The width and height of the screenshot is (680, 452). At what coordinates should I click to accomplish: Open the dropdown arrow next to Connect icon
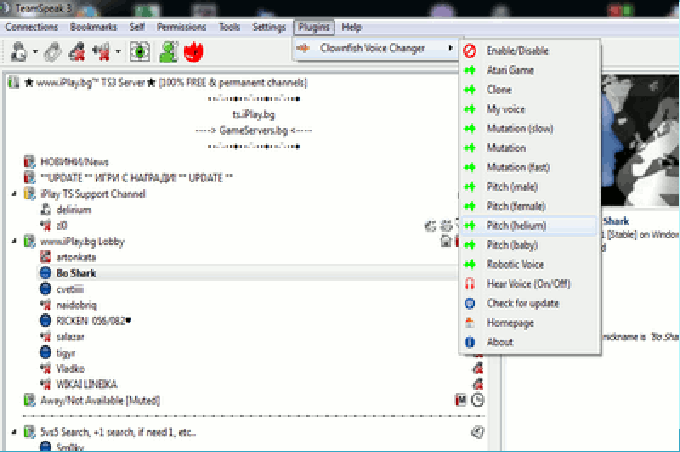coord(36,51)
